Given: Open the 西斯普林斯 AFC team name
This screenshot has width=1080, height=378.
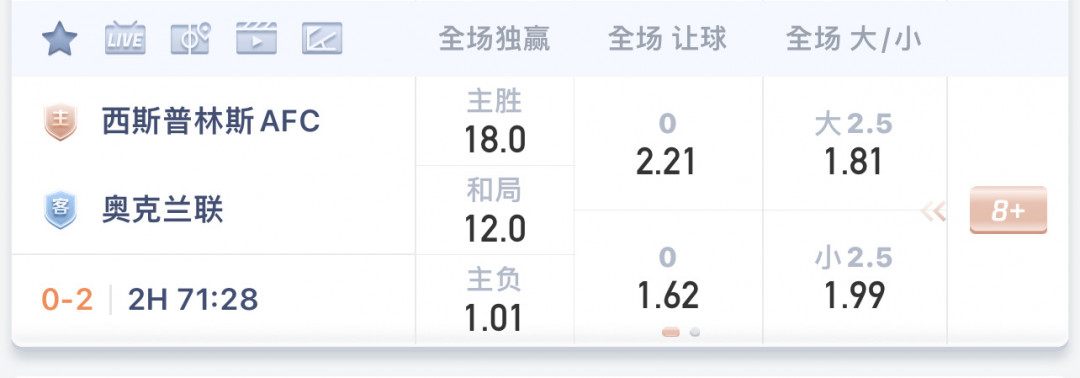Looking at the screenshot, I should [x=211, y=122].
